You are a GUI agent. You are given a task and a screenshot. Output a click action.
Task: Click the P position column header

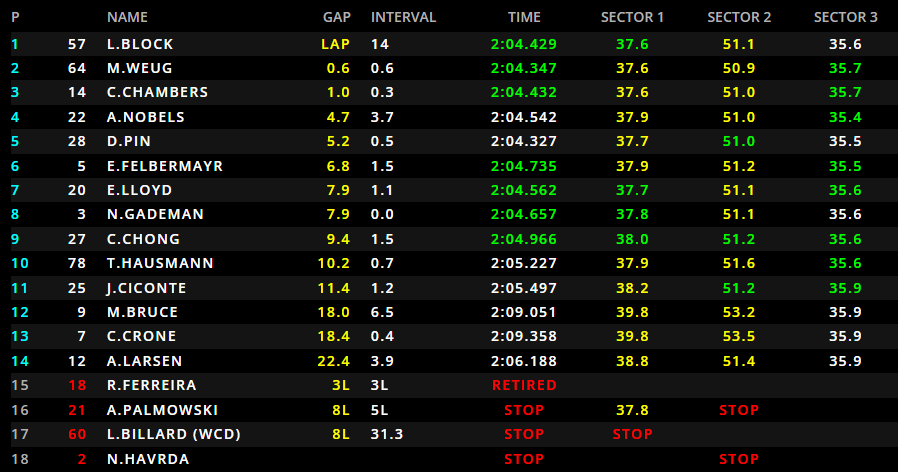(x=15, y=17)
